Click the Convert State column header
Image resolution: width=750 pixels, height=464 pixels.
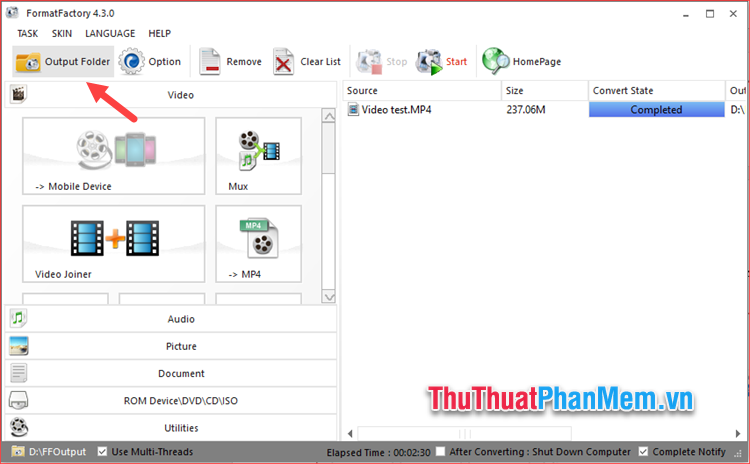click(657, 90)
